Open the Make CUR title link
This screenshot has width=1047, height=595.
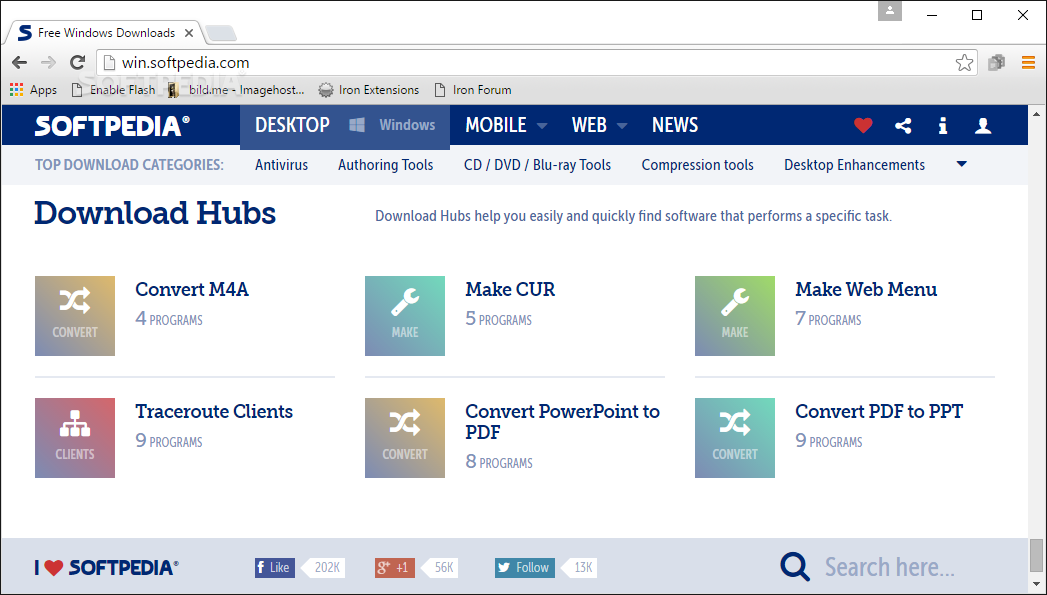tap(510, 289)
